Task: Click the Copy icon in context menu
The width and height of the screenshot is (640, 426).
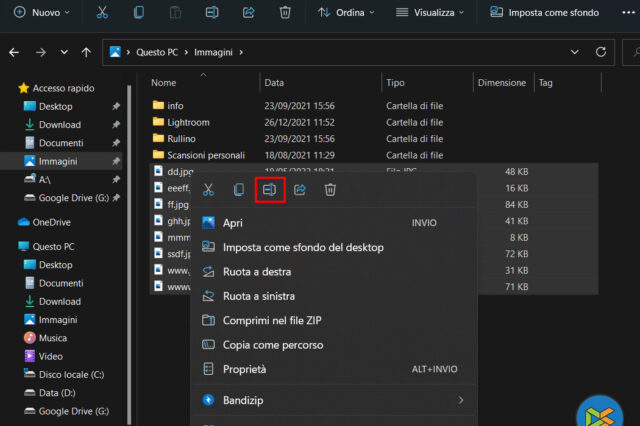Action: [238, 189]
